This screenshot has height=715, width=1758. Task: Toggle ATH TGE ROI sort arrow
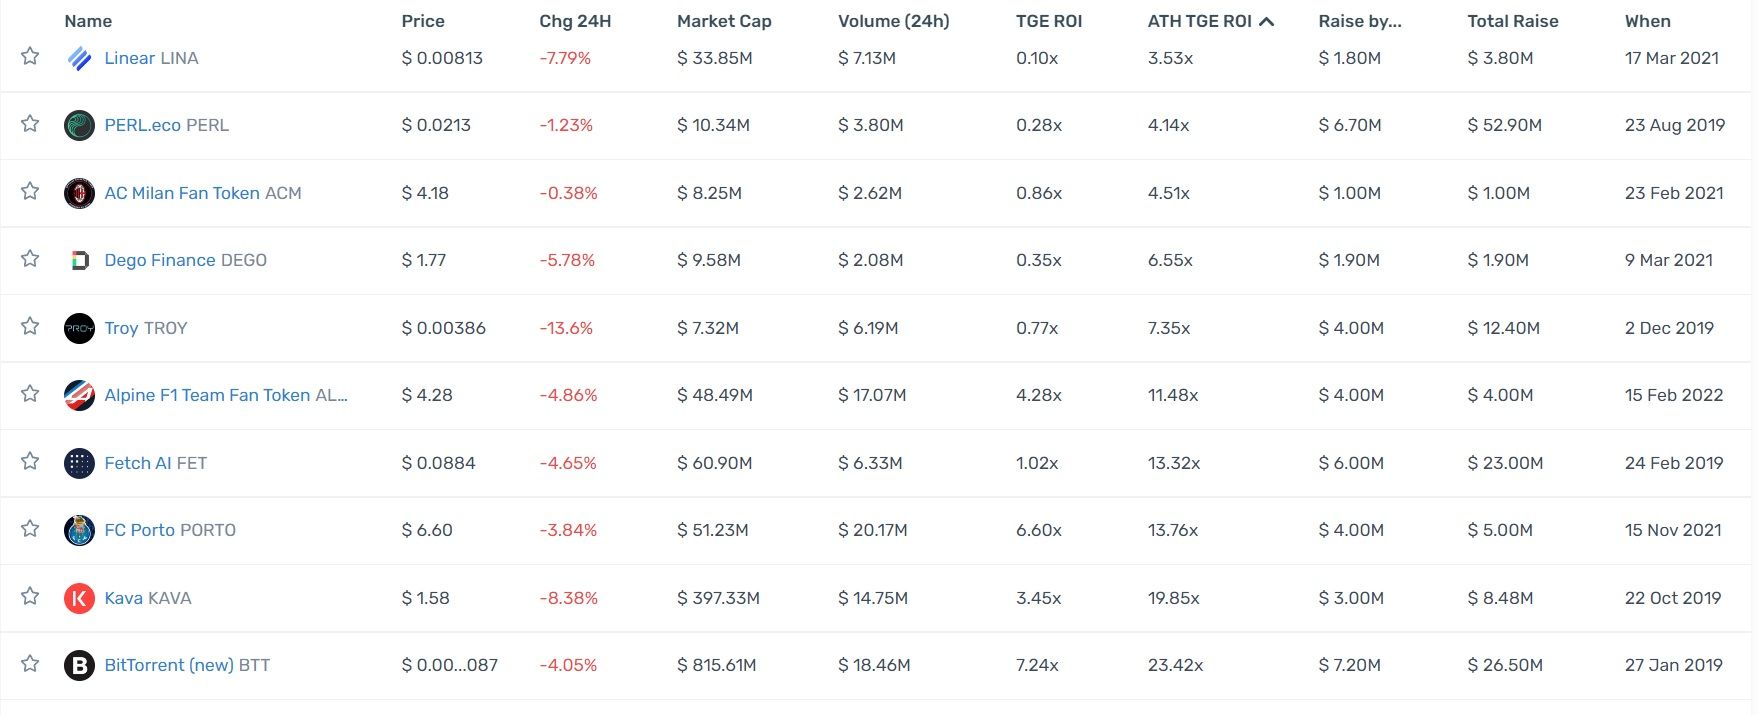pyautogui.click(x=1267, y=21)
